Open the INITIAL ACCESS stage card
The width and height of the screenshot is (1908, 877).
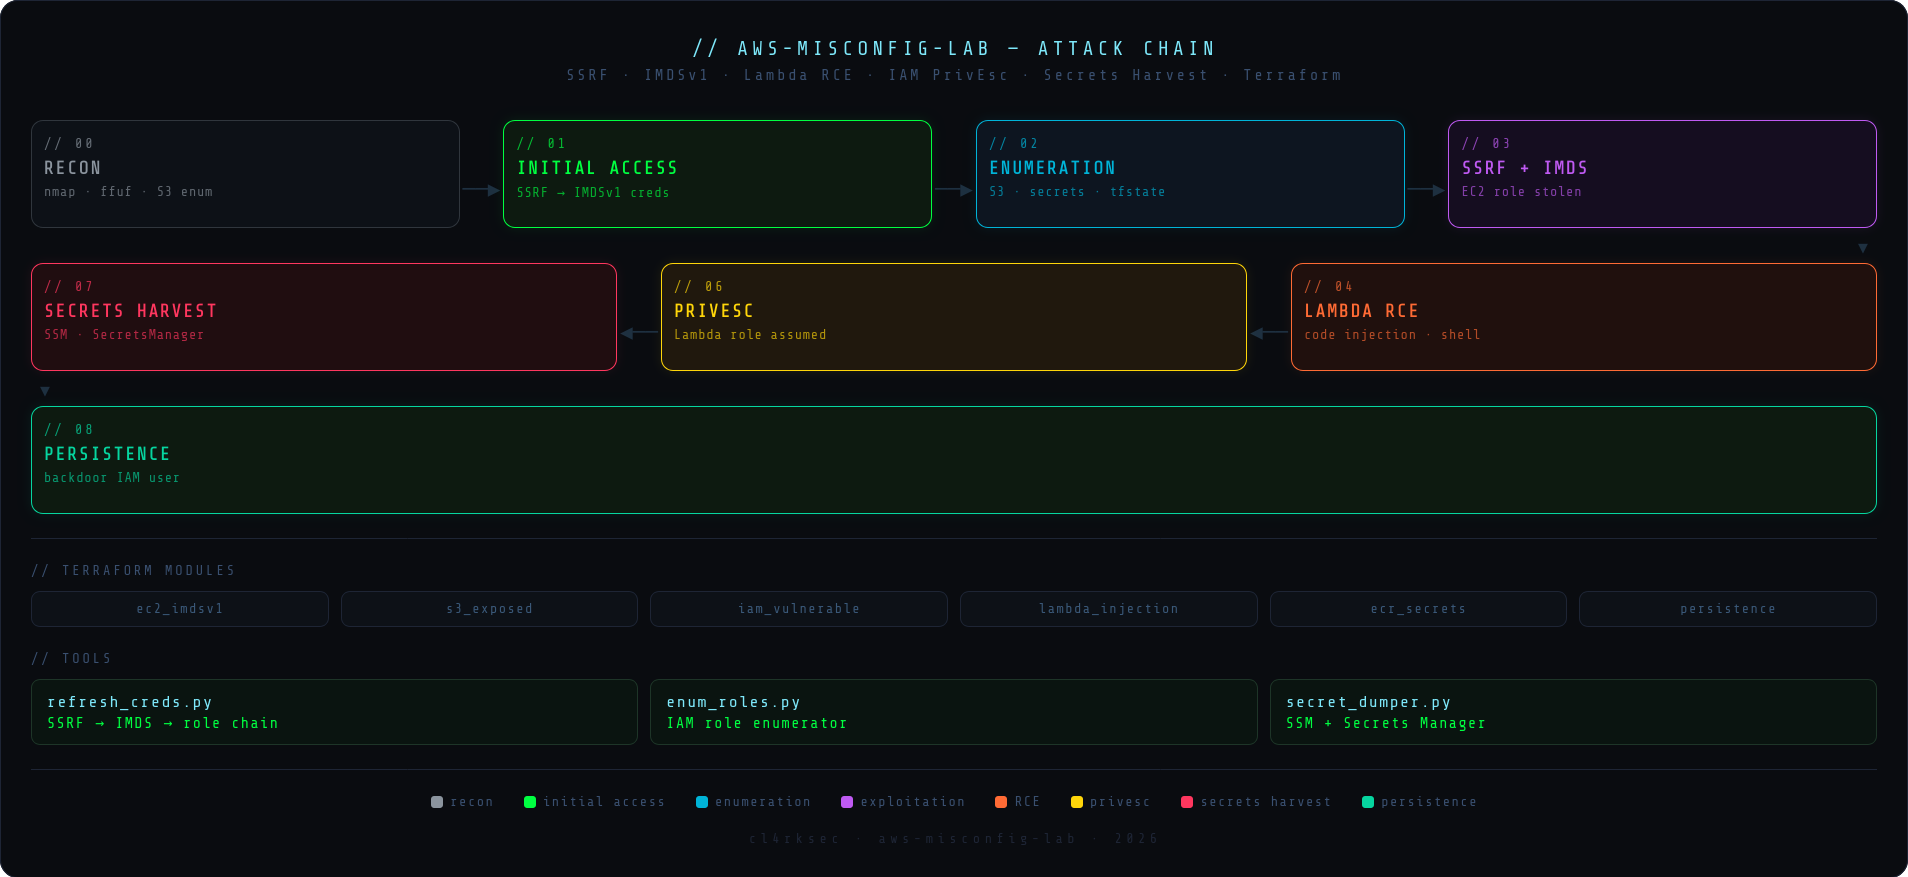point(717,174)
